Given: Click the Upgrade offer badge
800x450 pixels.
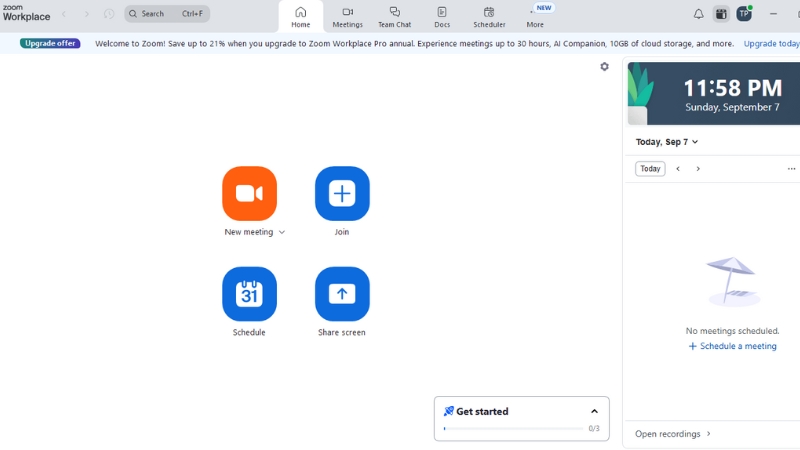Looking at the screenshot, I should pyautogui.click(x=50, y=43).
